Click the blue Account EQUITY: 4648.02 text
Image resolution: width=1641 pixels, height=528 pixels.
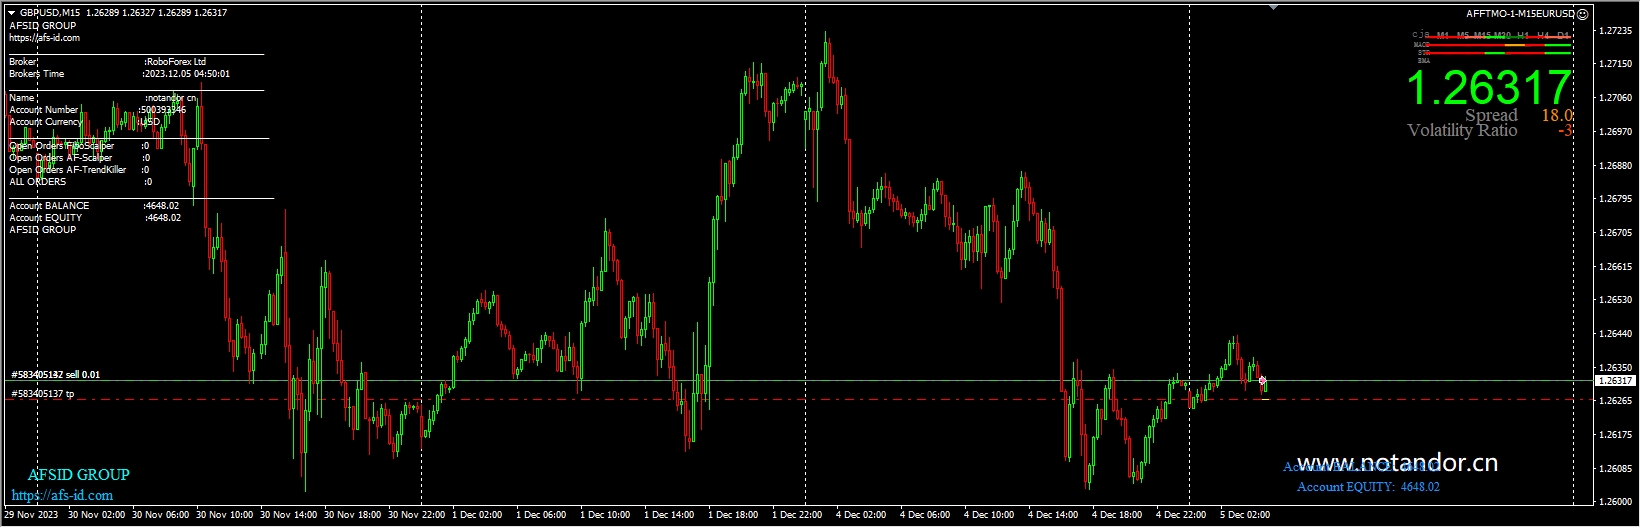(1368, 487)
